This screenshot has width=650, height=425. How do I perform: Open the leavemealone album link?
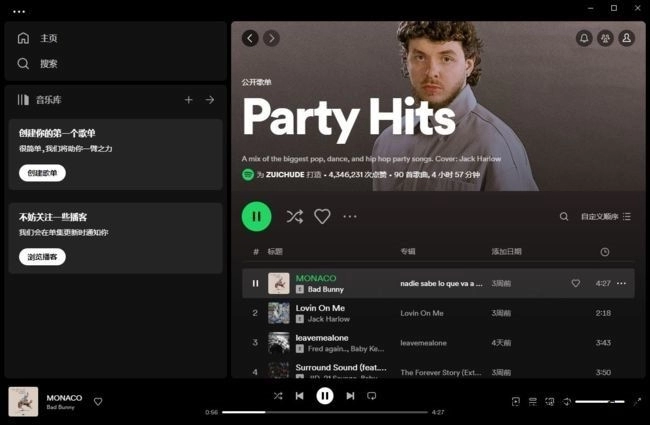tap(423, 343)
